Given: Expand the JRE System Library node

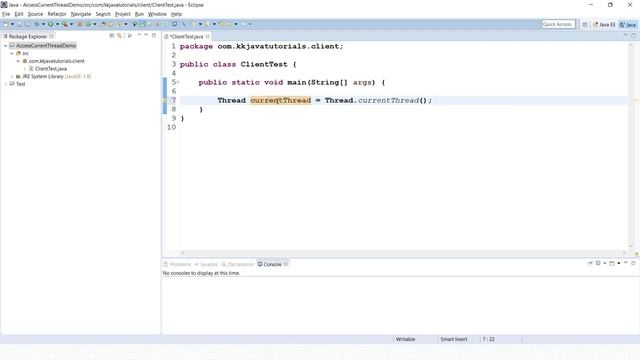Looking at the screenshot, I should point(12,76).
